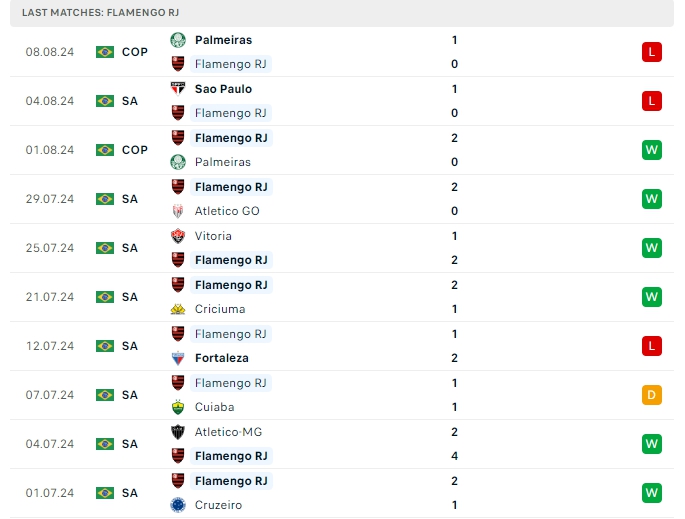685x519 pixels.
Task: Click the orange D badge for Cuiaba match
Action: click(x=652, y=395)
